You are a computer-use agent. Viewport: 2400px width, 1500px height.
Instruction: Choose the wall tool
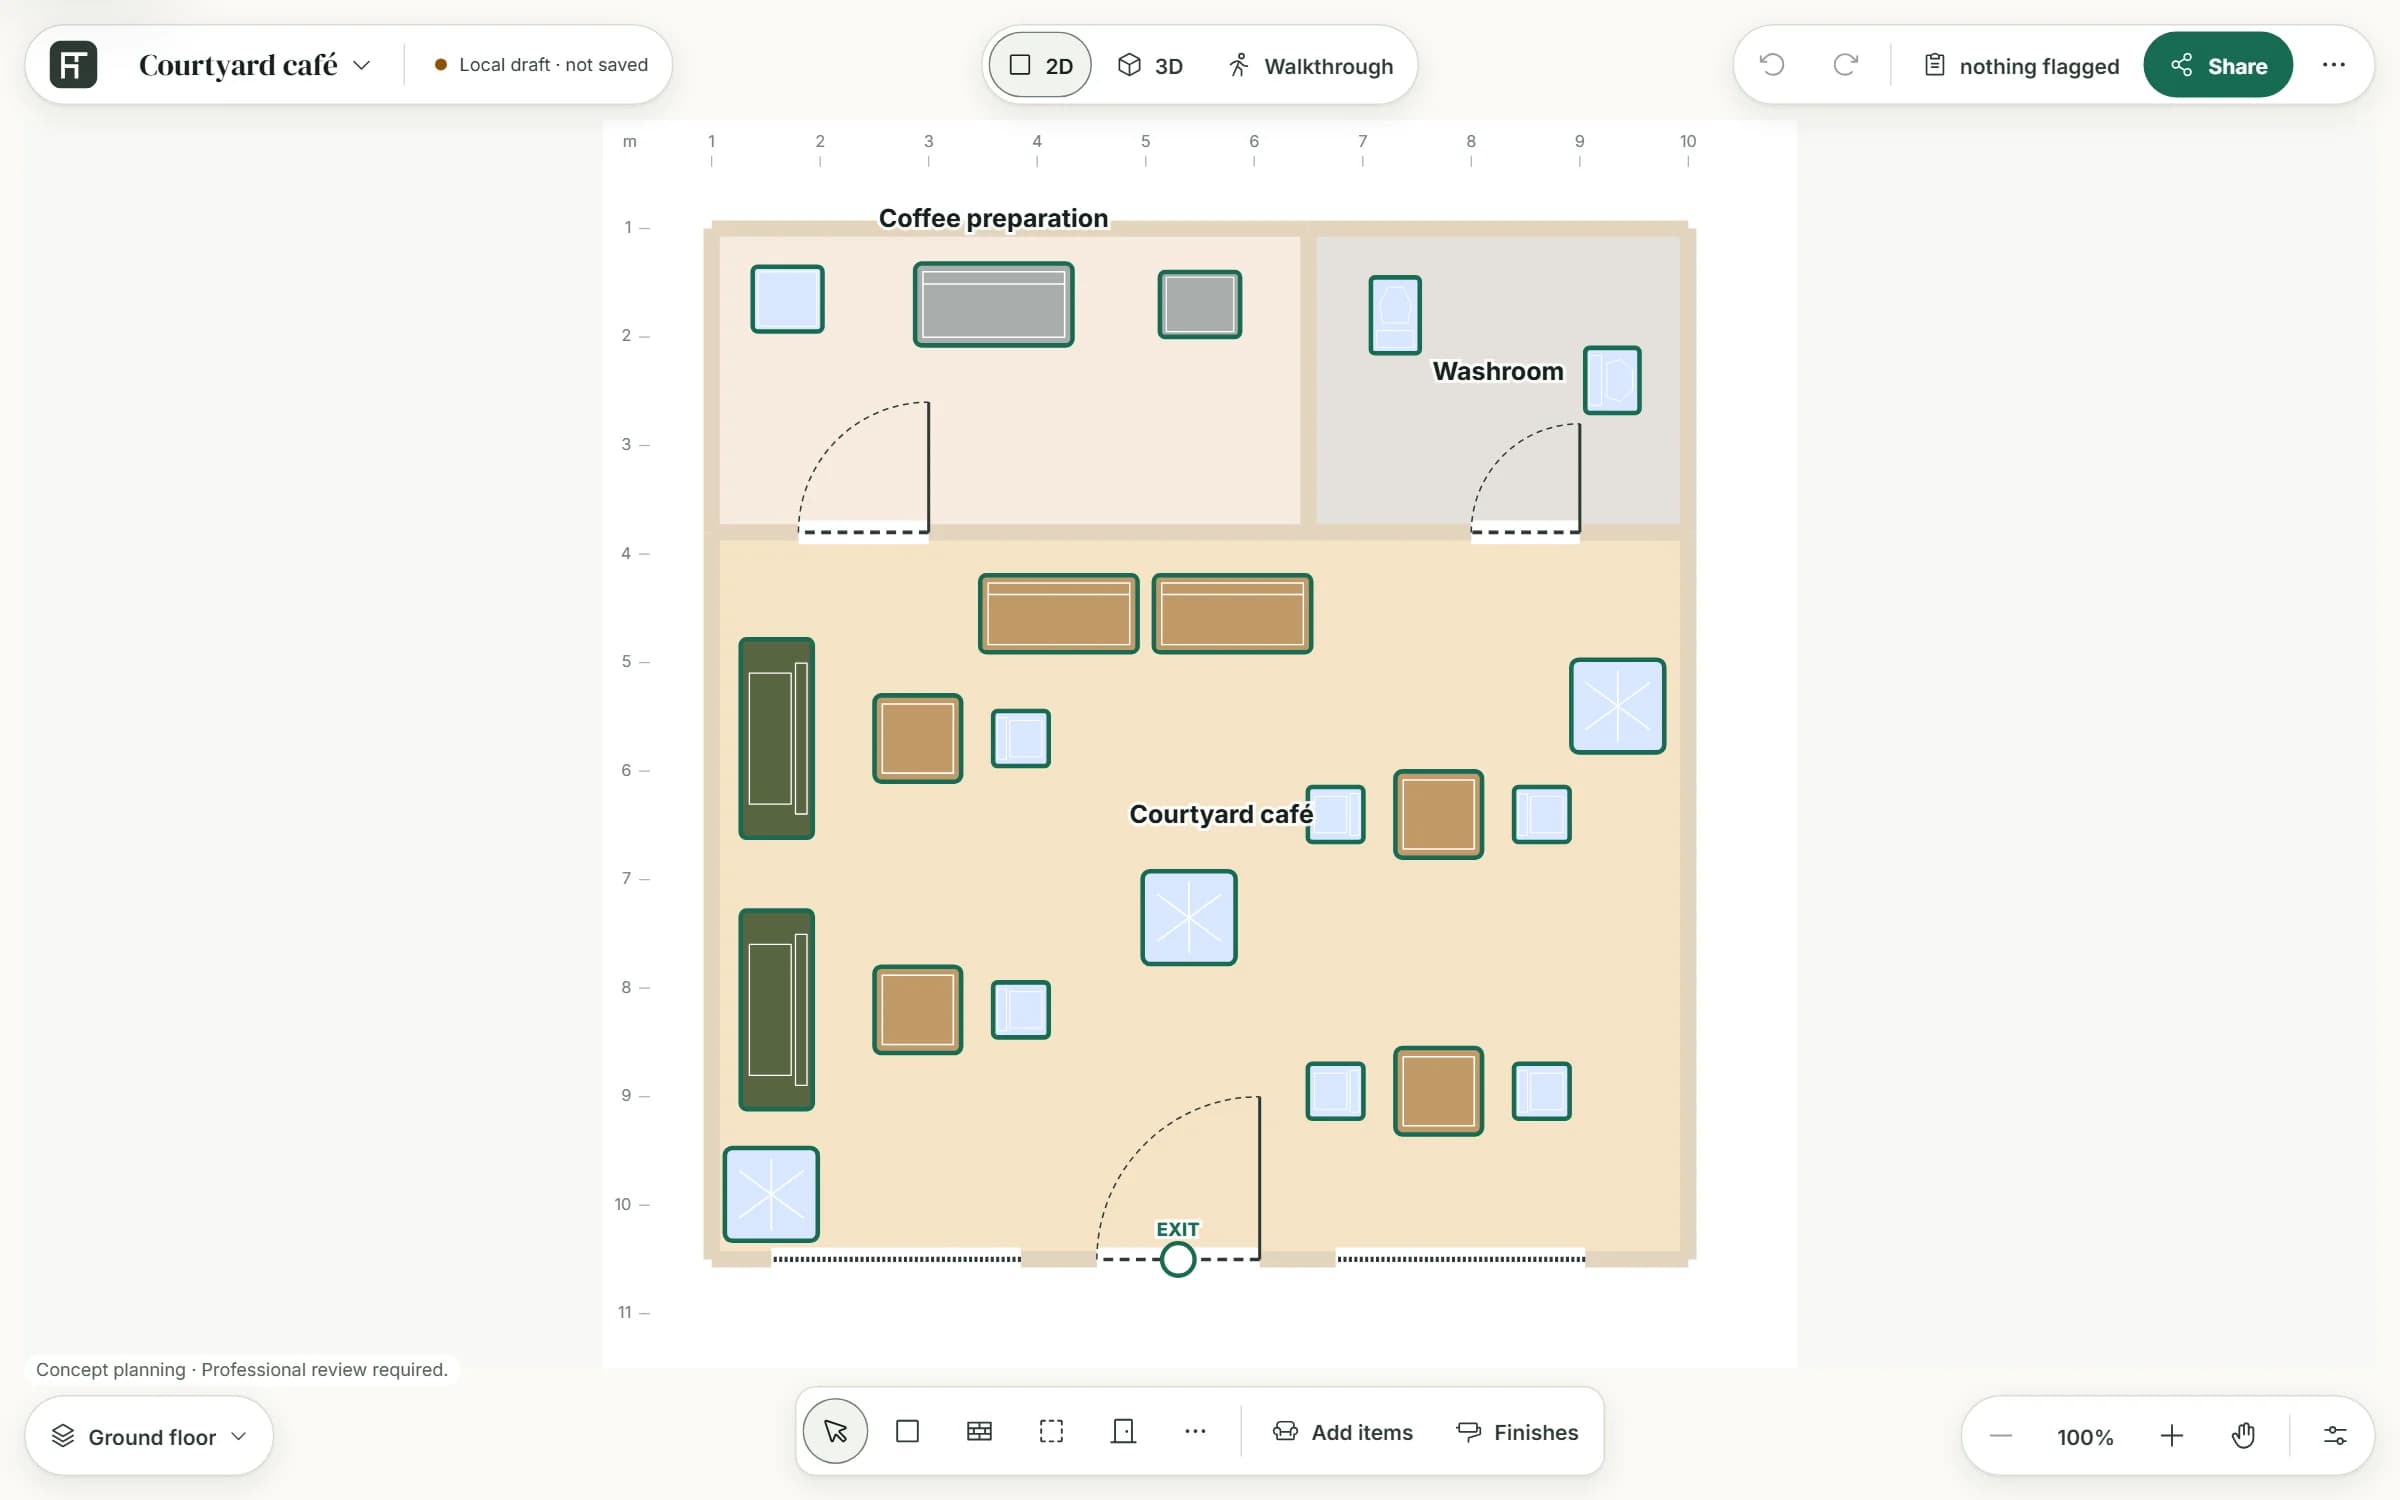coord(979,1431)
